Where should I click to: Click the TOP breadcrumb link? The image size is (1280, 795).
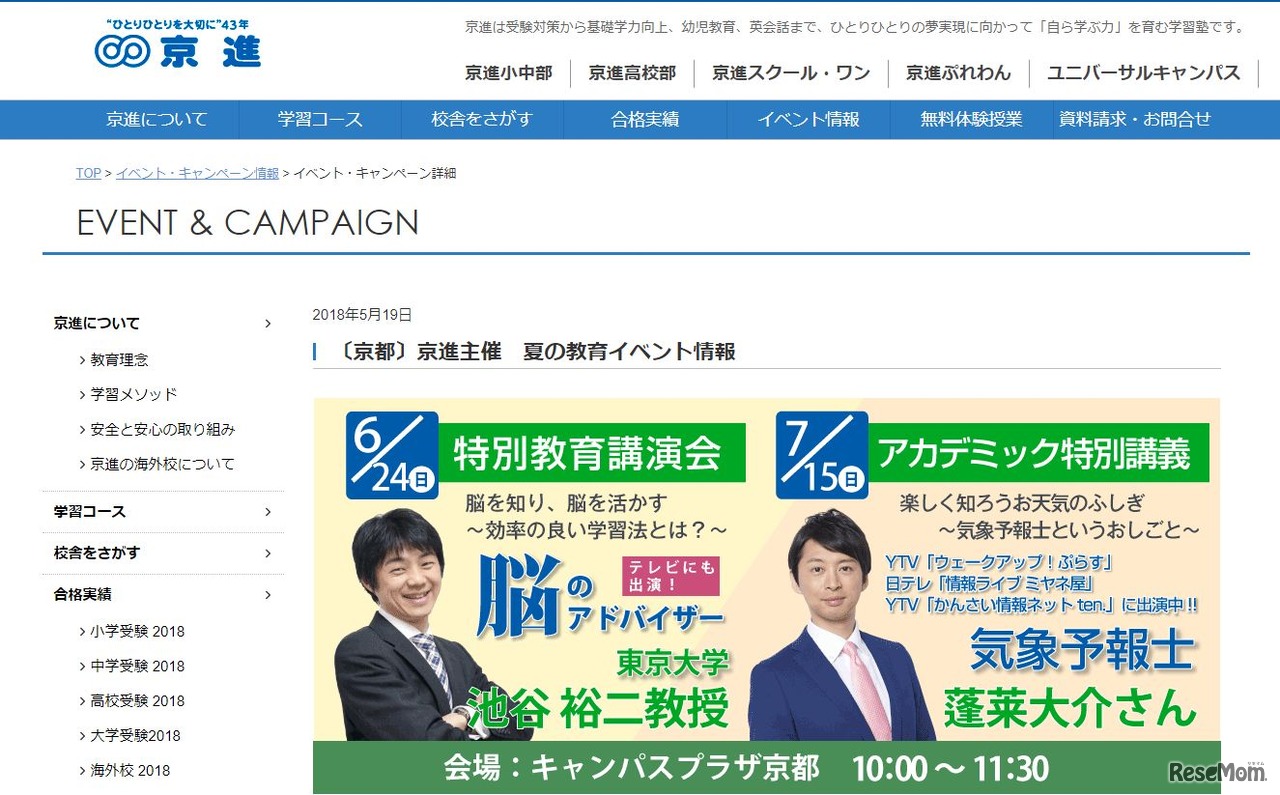[88, 173]
